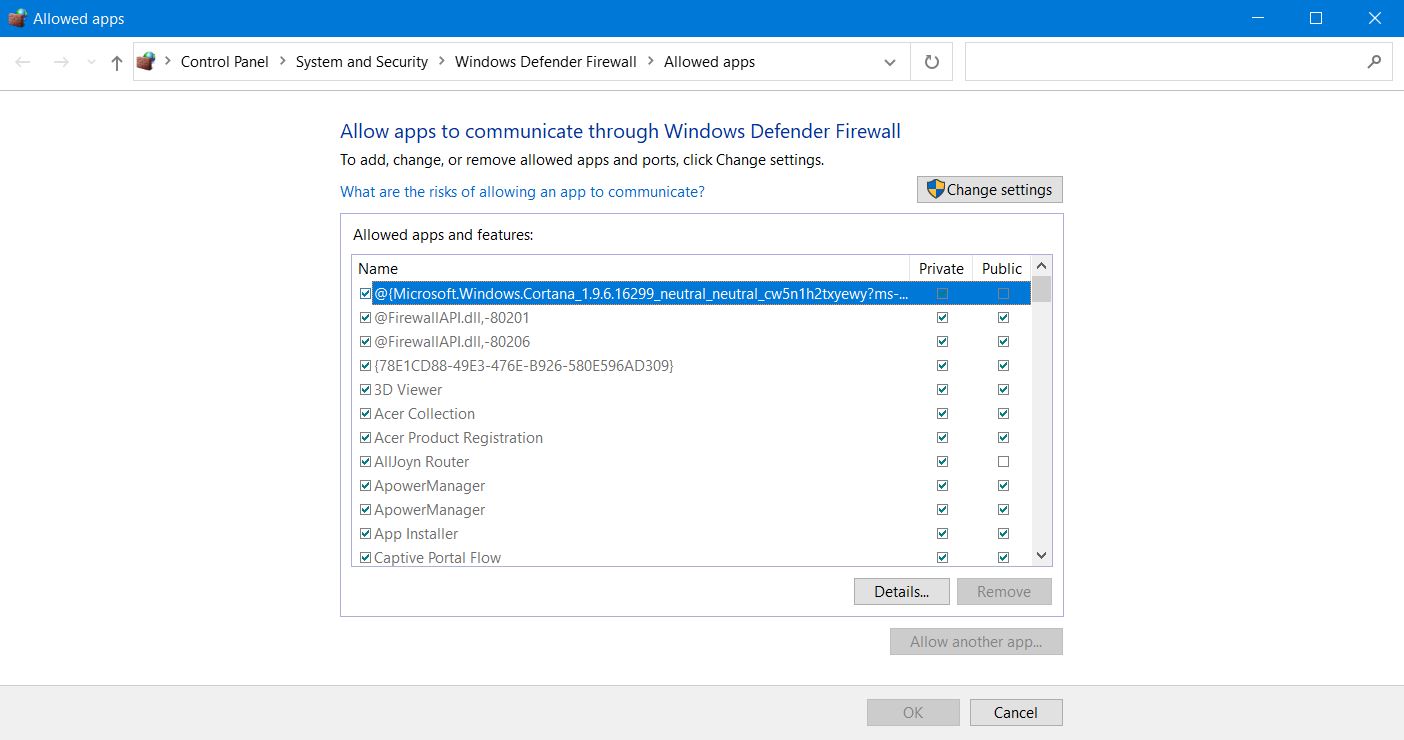Toggle Private checkbox for App Installer

coord(942,534)
